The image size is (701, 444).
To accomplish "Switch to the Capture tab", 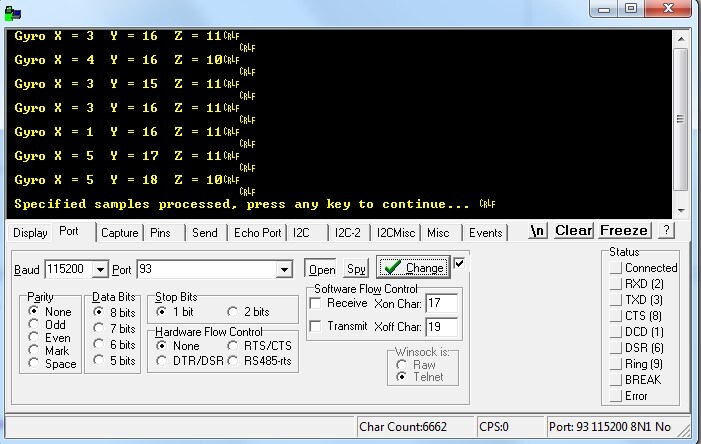I will (119, 233).
